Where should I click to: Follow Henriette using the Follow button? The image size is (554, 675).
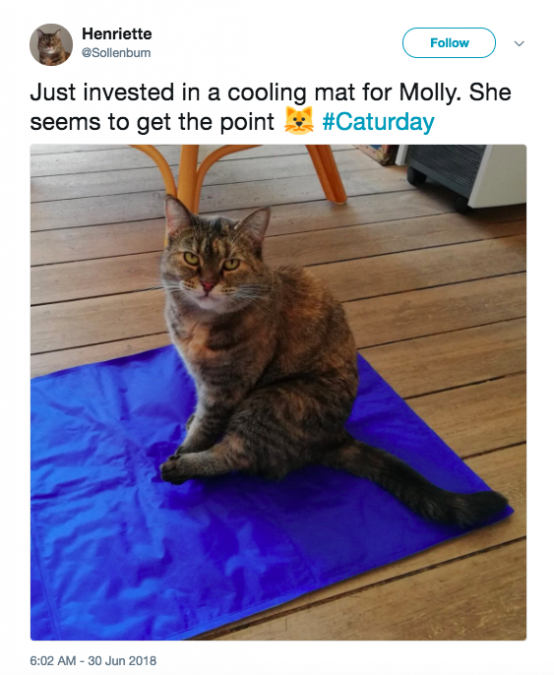449,43
